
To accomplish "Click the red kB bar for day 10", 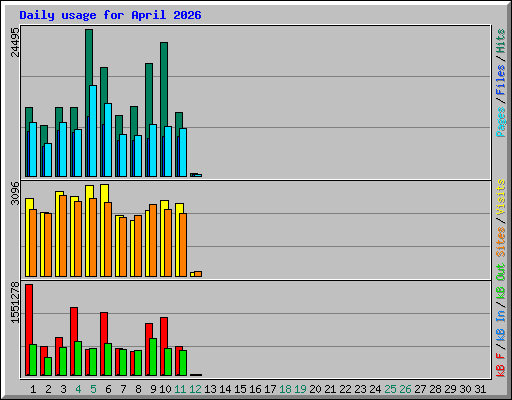I will (164, 332).
